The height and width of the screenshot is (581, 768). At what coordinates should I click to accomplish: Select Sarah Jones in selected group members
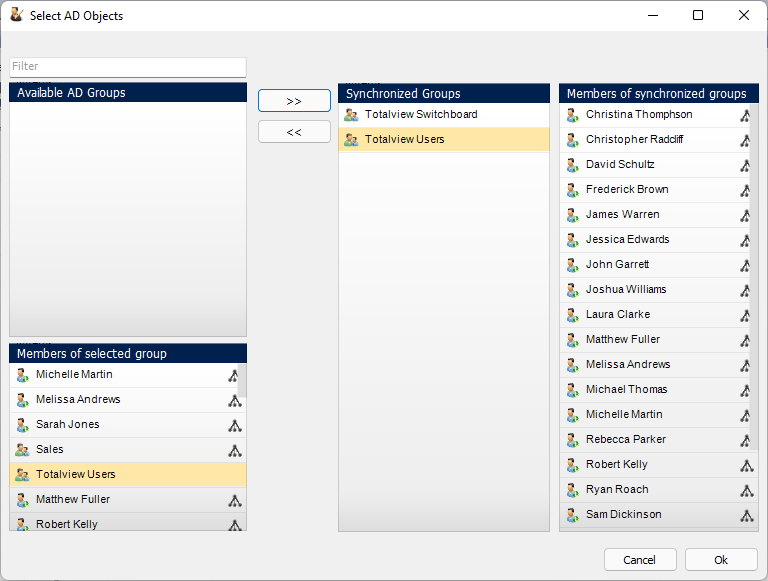[128, 425]
